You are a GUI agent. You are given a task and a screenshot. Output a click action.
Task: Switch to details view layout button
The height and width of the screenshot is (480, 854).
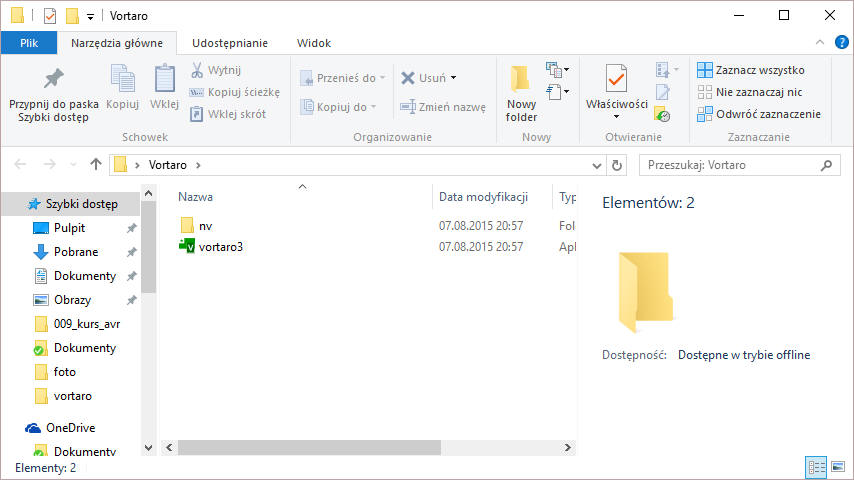point(815,467)
